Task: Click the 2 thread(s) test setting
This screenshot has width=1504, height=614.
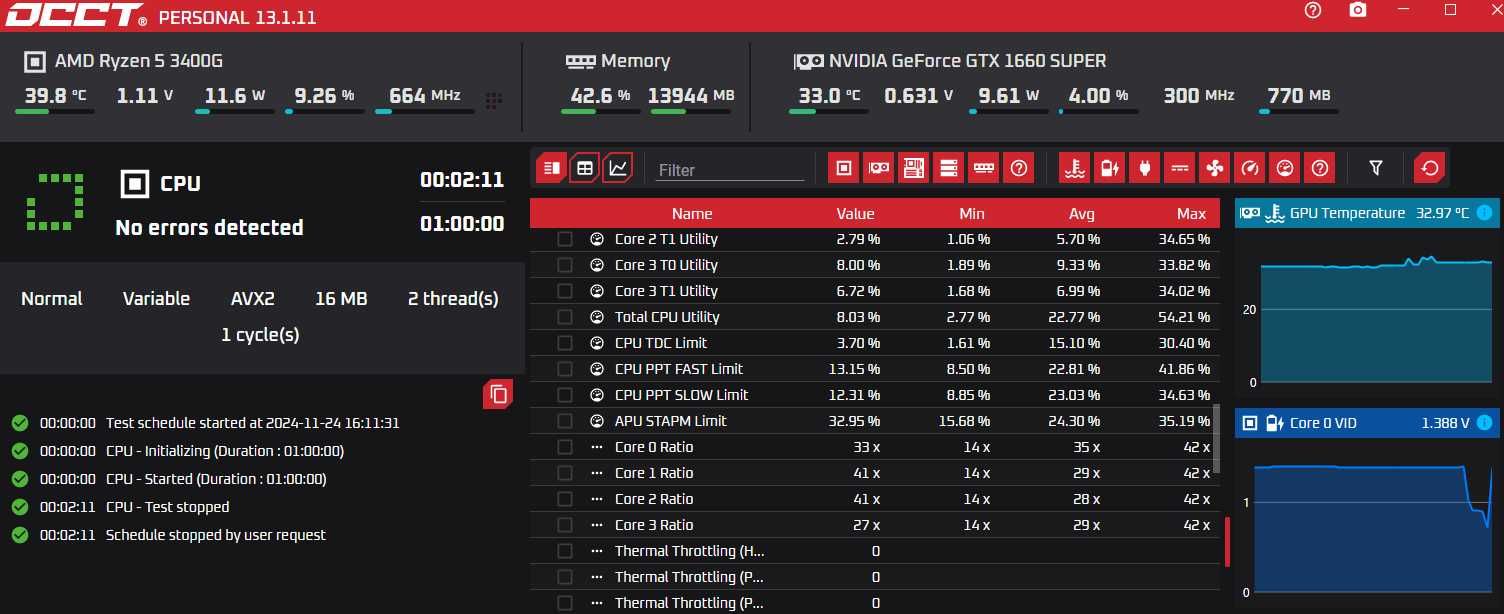Action: click(453, 299)
